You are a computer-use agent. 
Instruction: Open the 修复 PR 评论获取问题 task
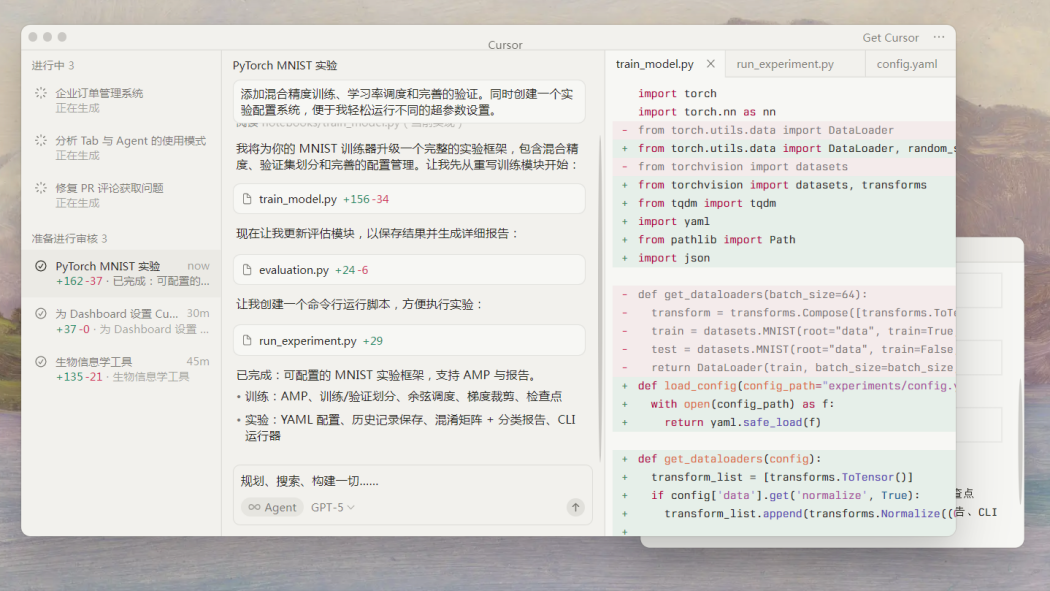coord(121,195)
